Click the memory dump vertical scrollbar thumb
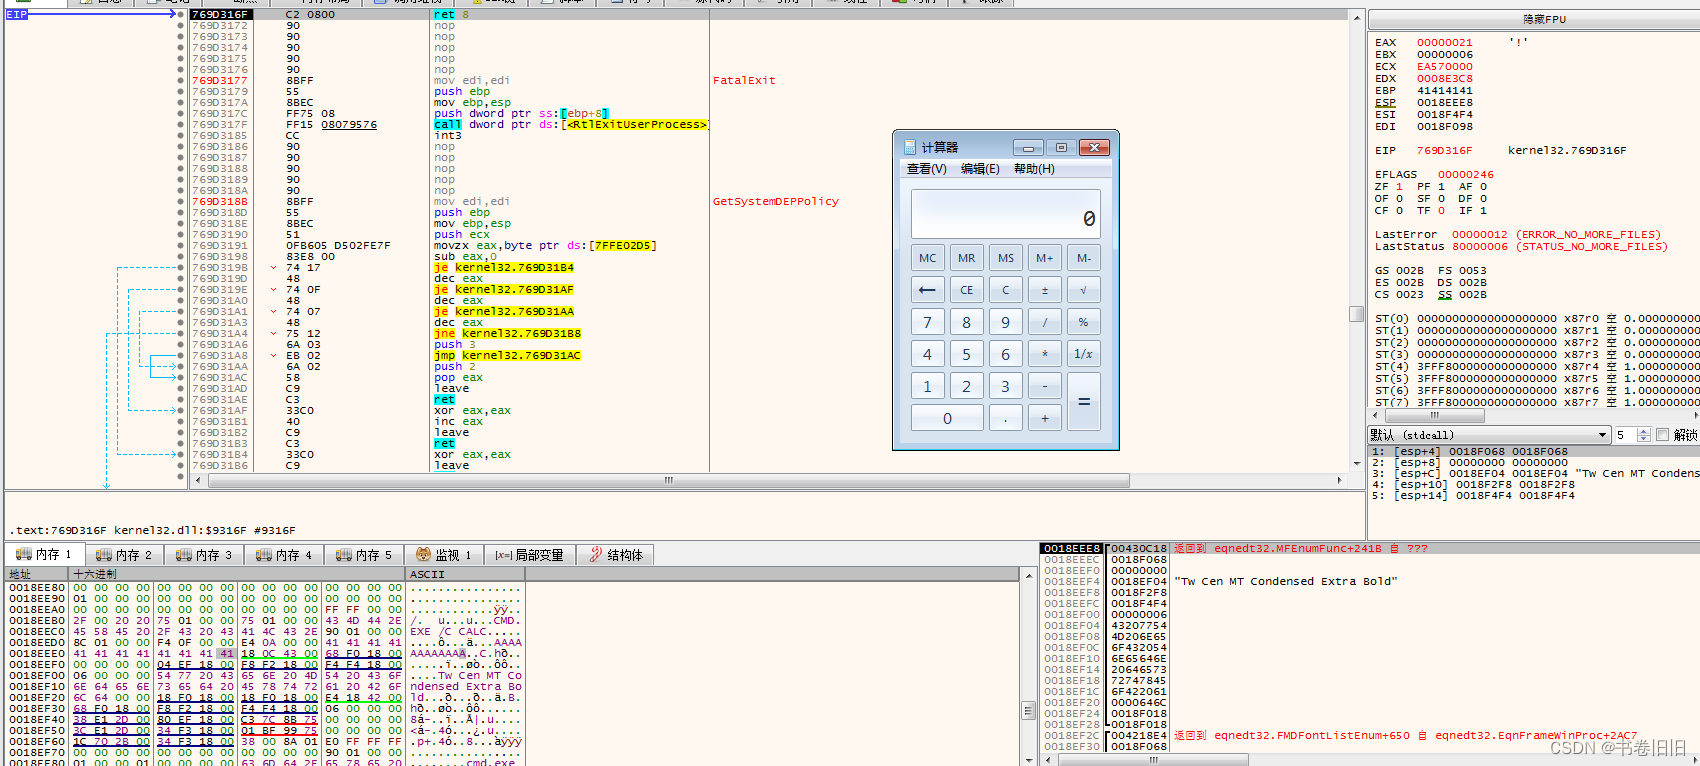The image size is (1700, 766). coord(1028,711)
